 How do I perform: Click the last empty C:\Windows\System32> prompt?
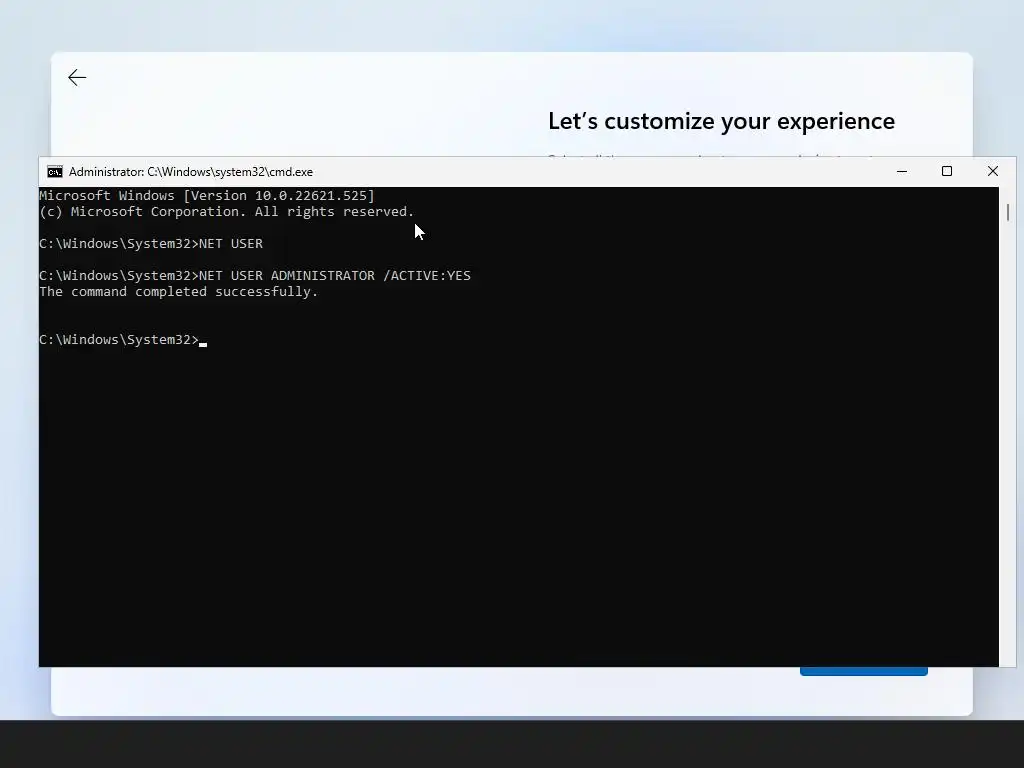coord(123,340)
